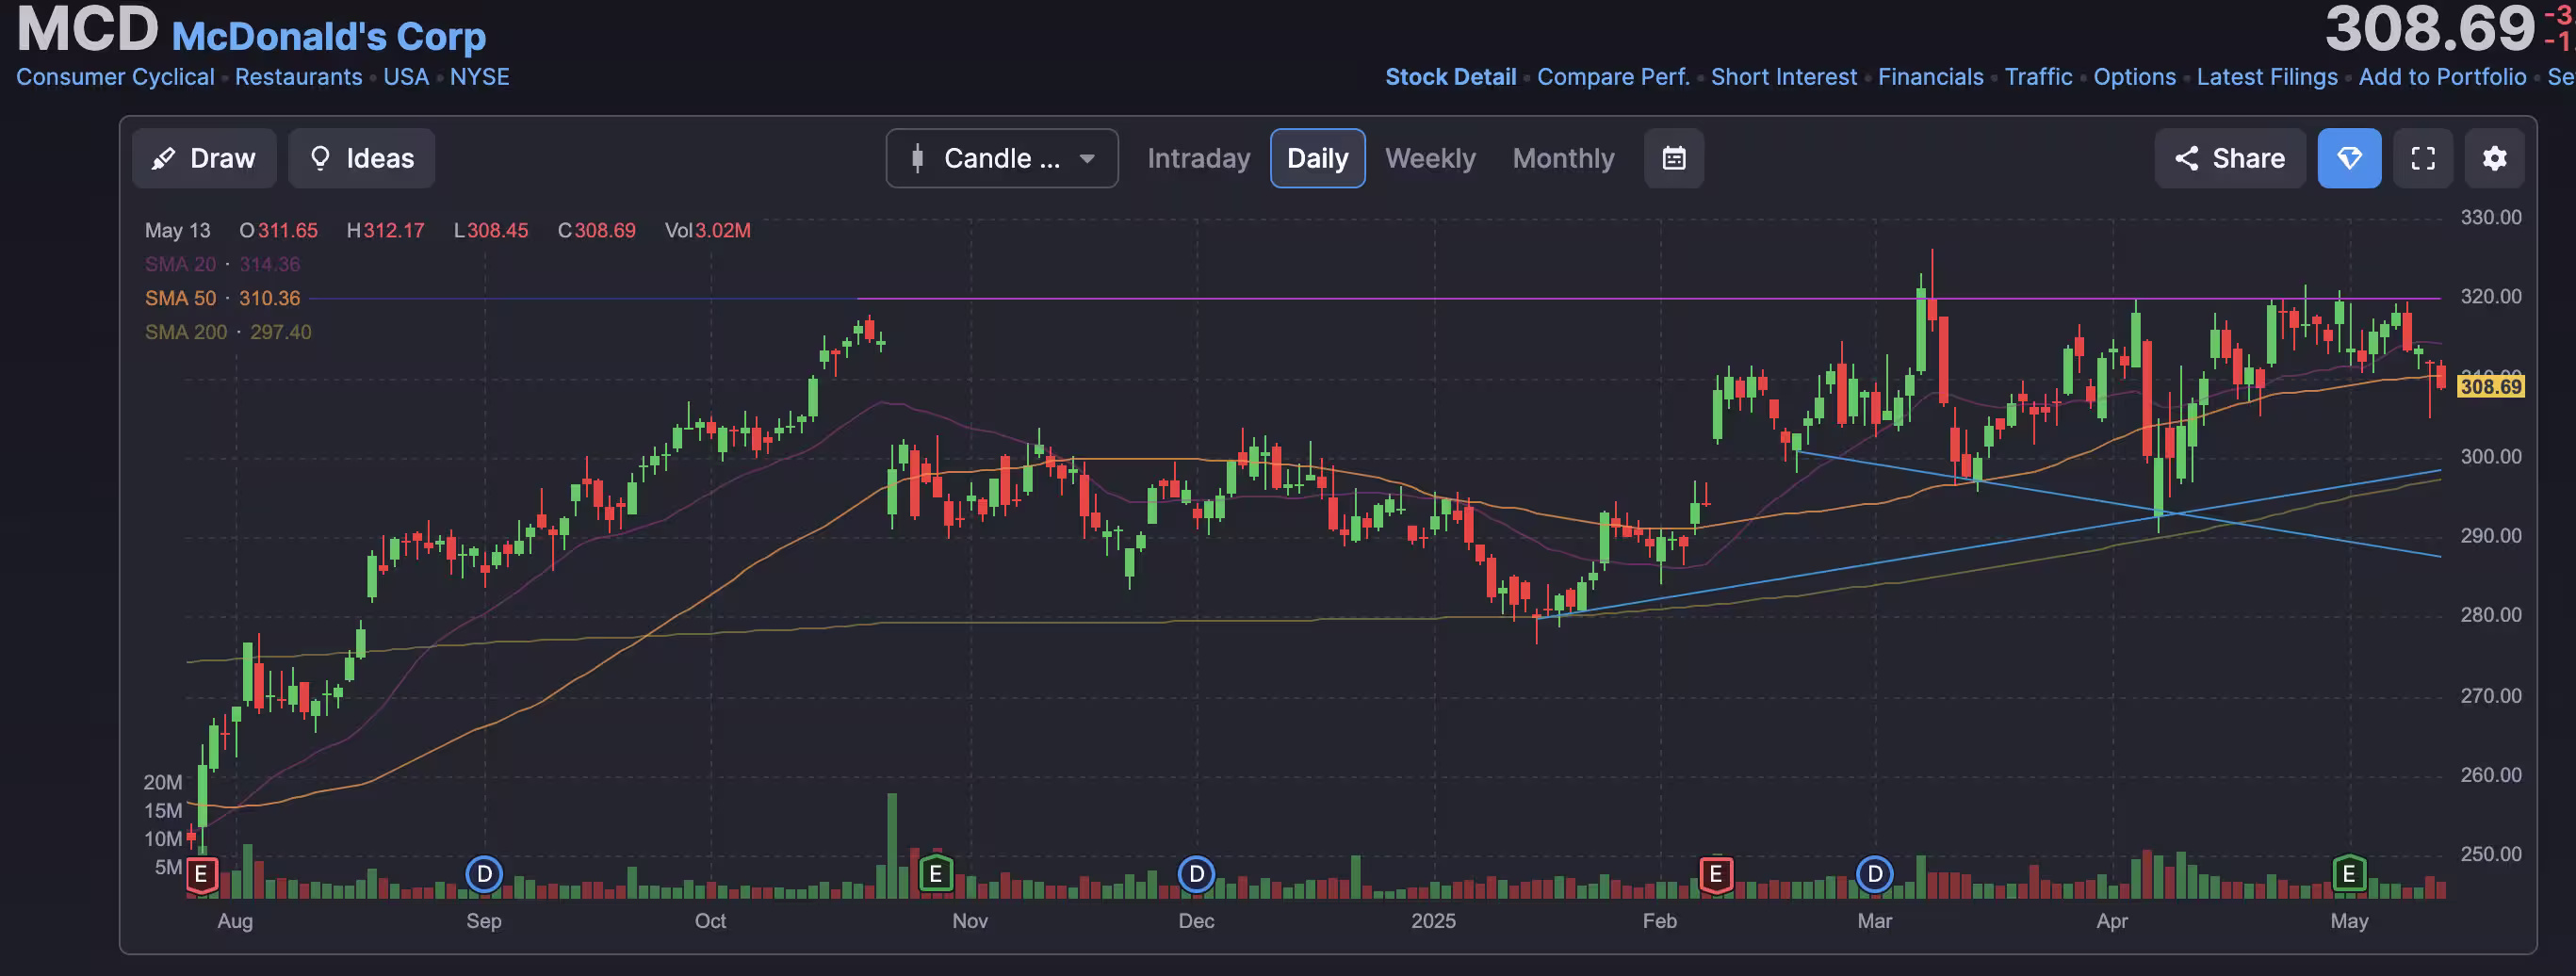This screenshot has width=2576, height=976.
Task: Open the Consumer Cyclical sector link
Action: point(115,77)
